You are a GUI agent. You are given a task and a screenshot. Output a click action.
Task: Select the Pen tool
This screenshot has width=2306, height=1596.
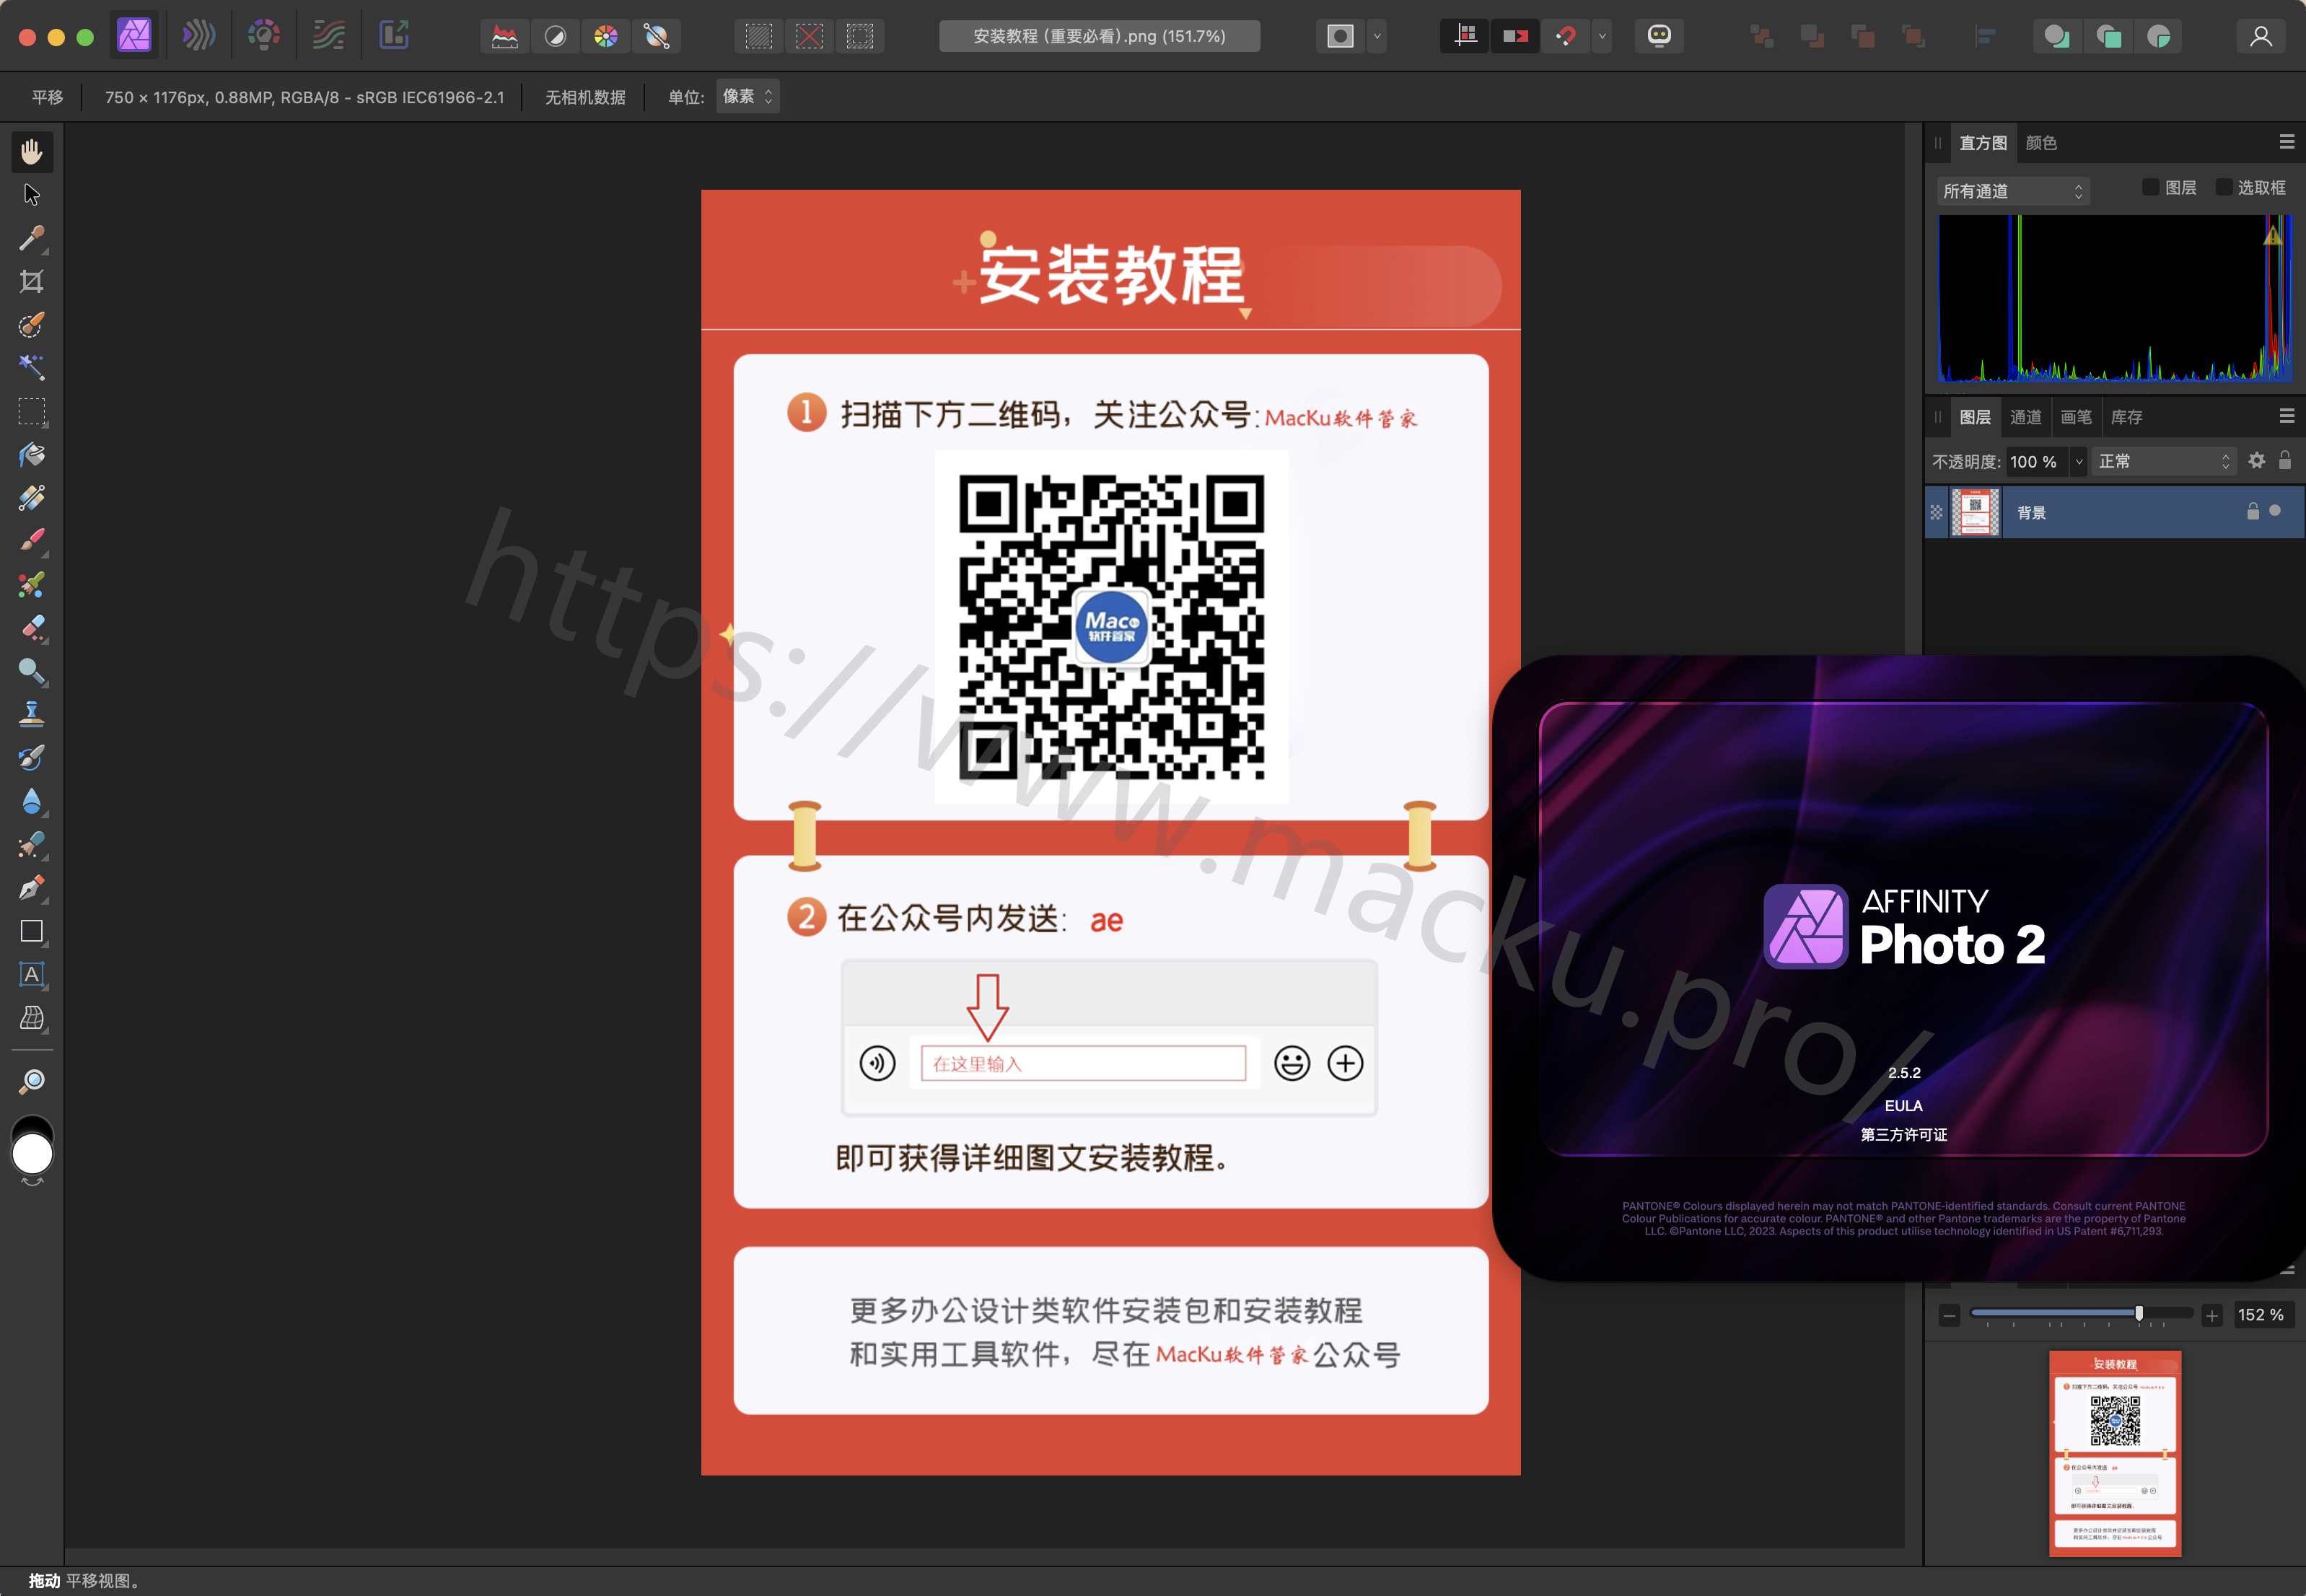pos(32,888)
